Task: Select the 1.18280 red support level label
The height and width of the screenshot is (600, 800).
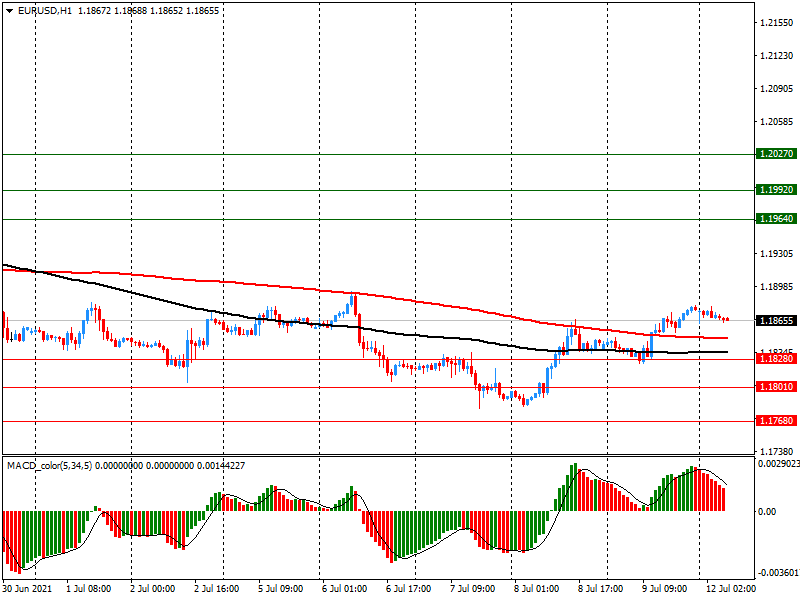Action: tap(776, 359)
